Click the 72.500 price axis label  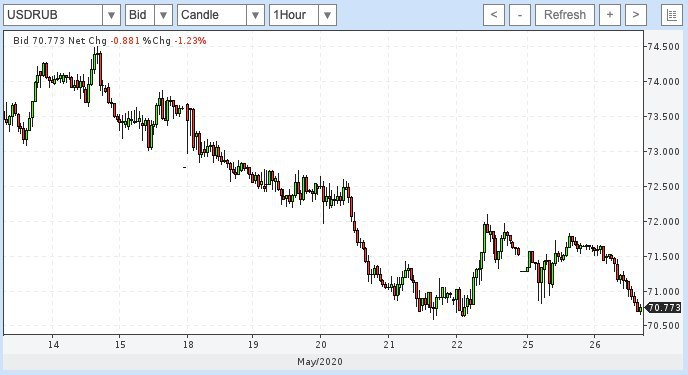coord(663,187)
